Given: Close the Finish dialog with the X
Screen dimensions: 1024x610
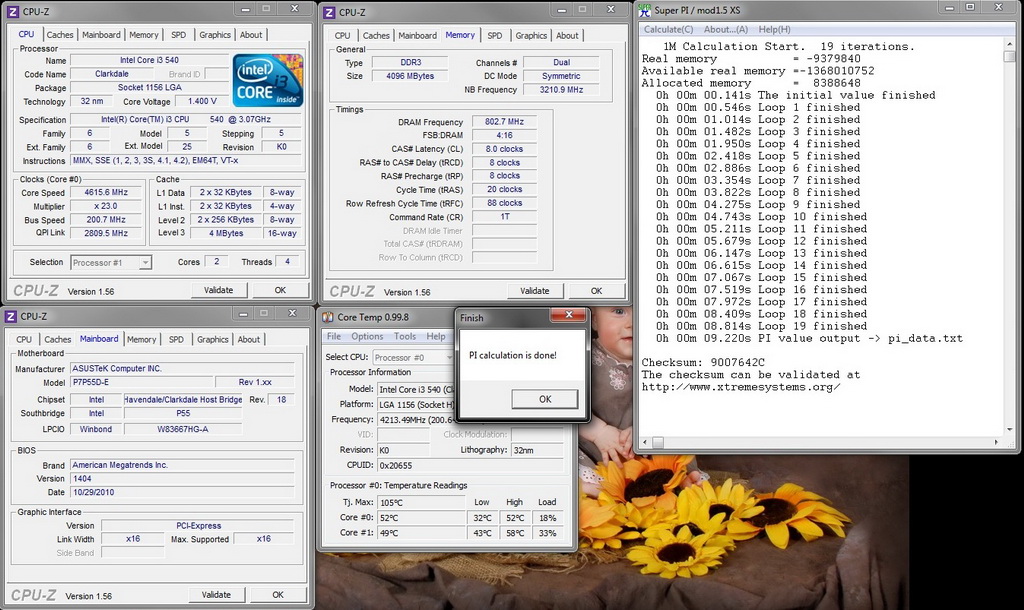Looking at the screenshot, I should pos(567,317).
